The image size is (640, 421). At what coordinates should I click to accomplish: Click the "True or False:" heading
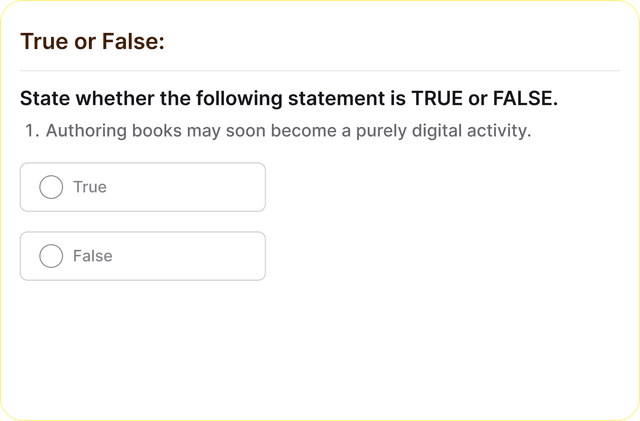tap(92, 41)
